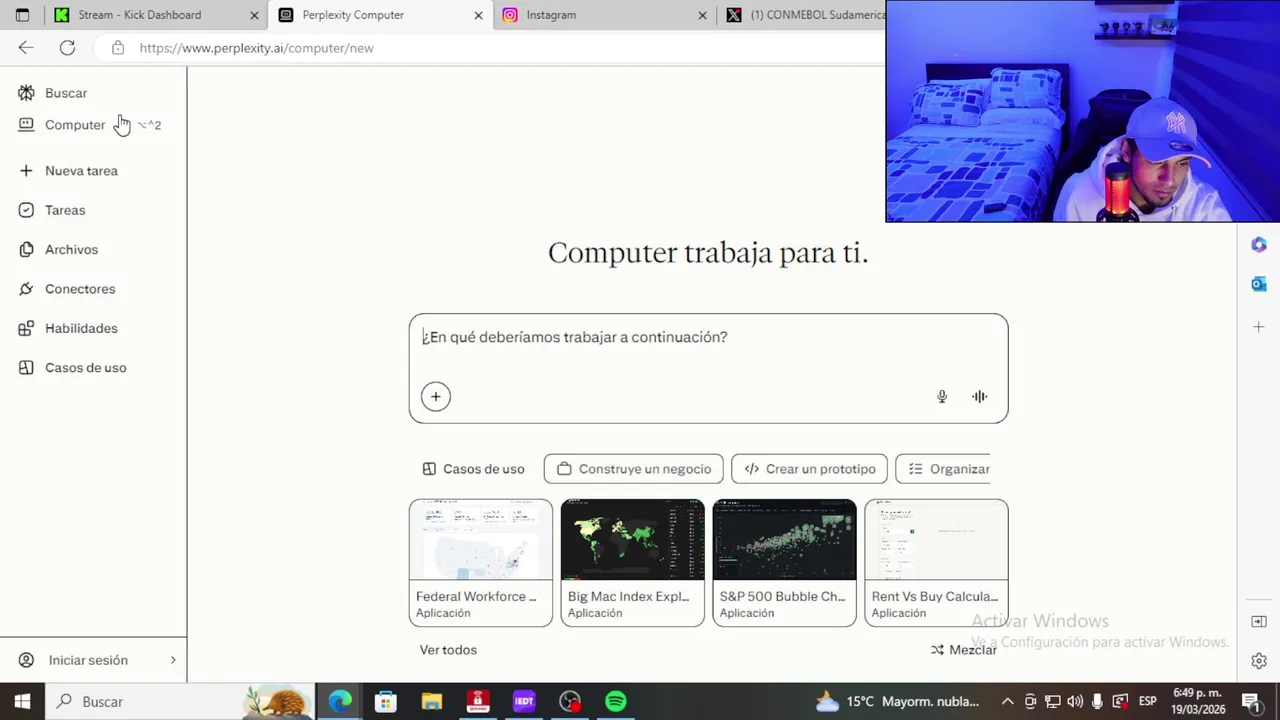Open the notification center icon

(x=1250, y=702)
